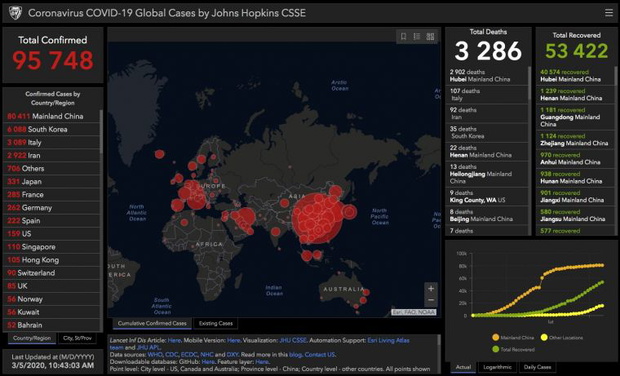The width and height of the screenshot is (620, 376).
Task: Select '331 Japan' row
Action: pos(51,181)
